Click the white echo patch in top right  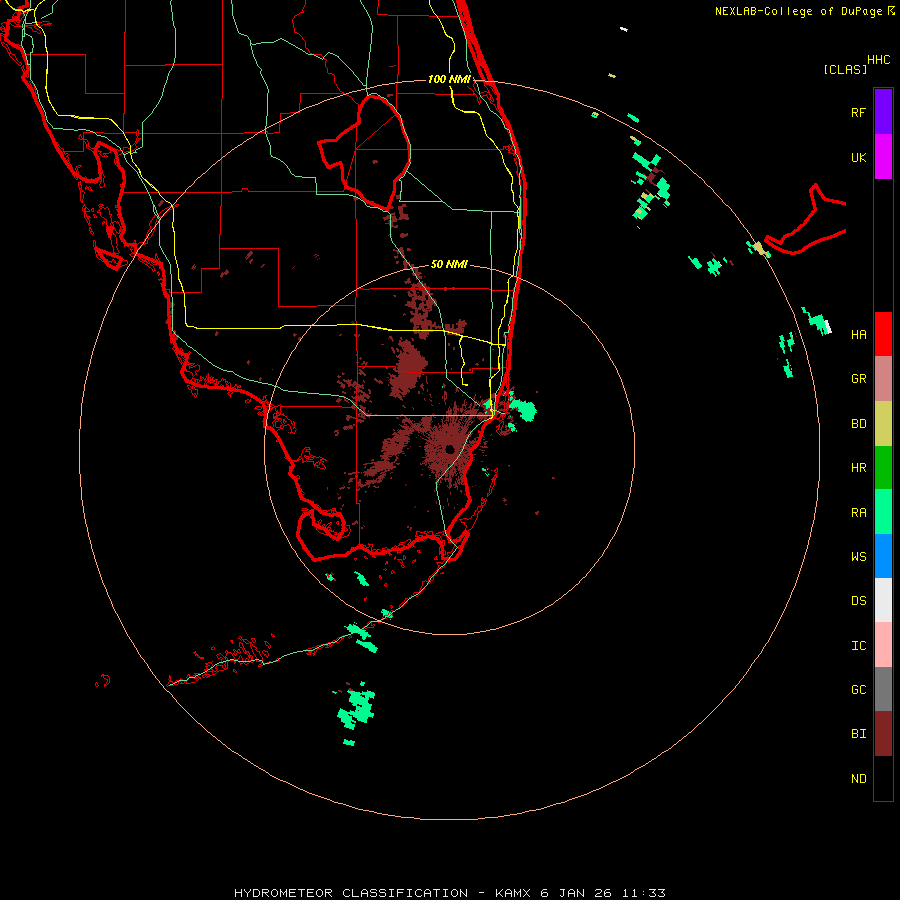pyautogui.click(x=624, y=29)
